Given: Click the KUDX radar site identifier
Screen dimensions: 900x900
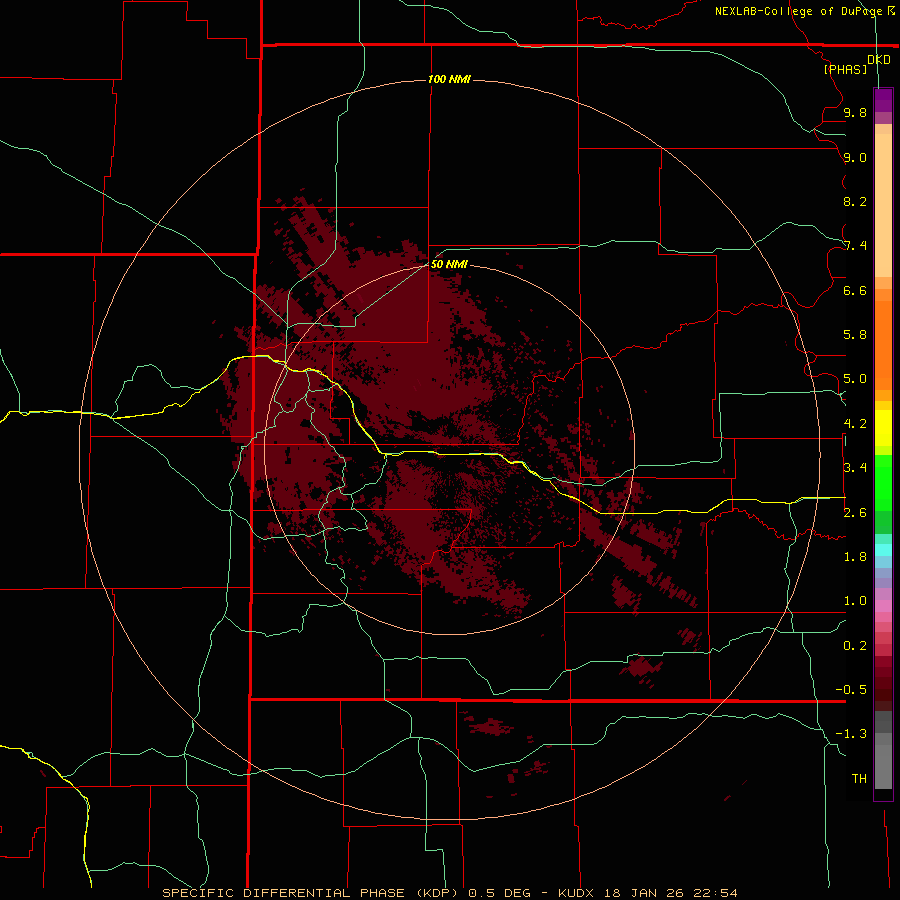Looking at the screenshot, I should coord(576,893).
